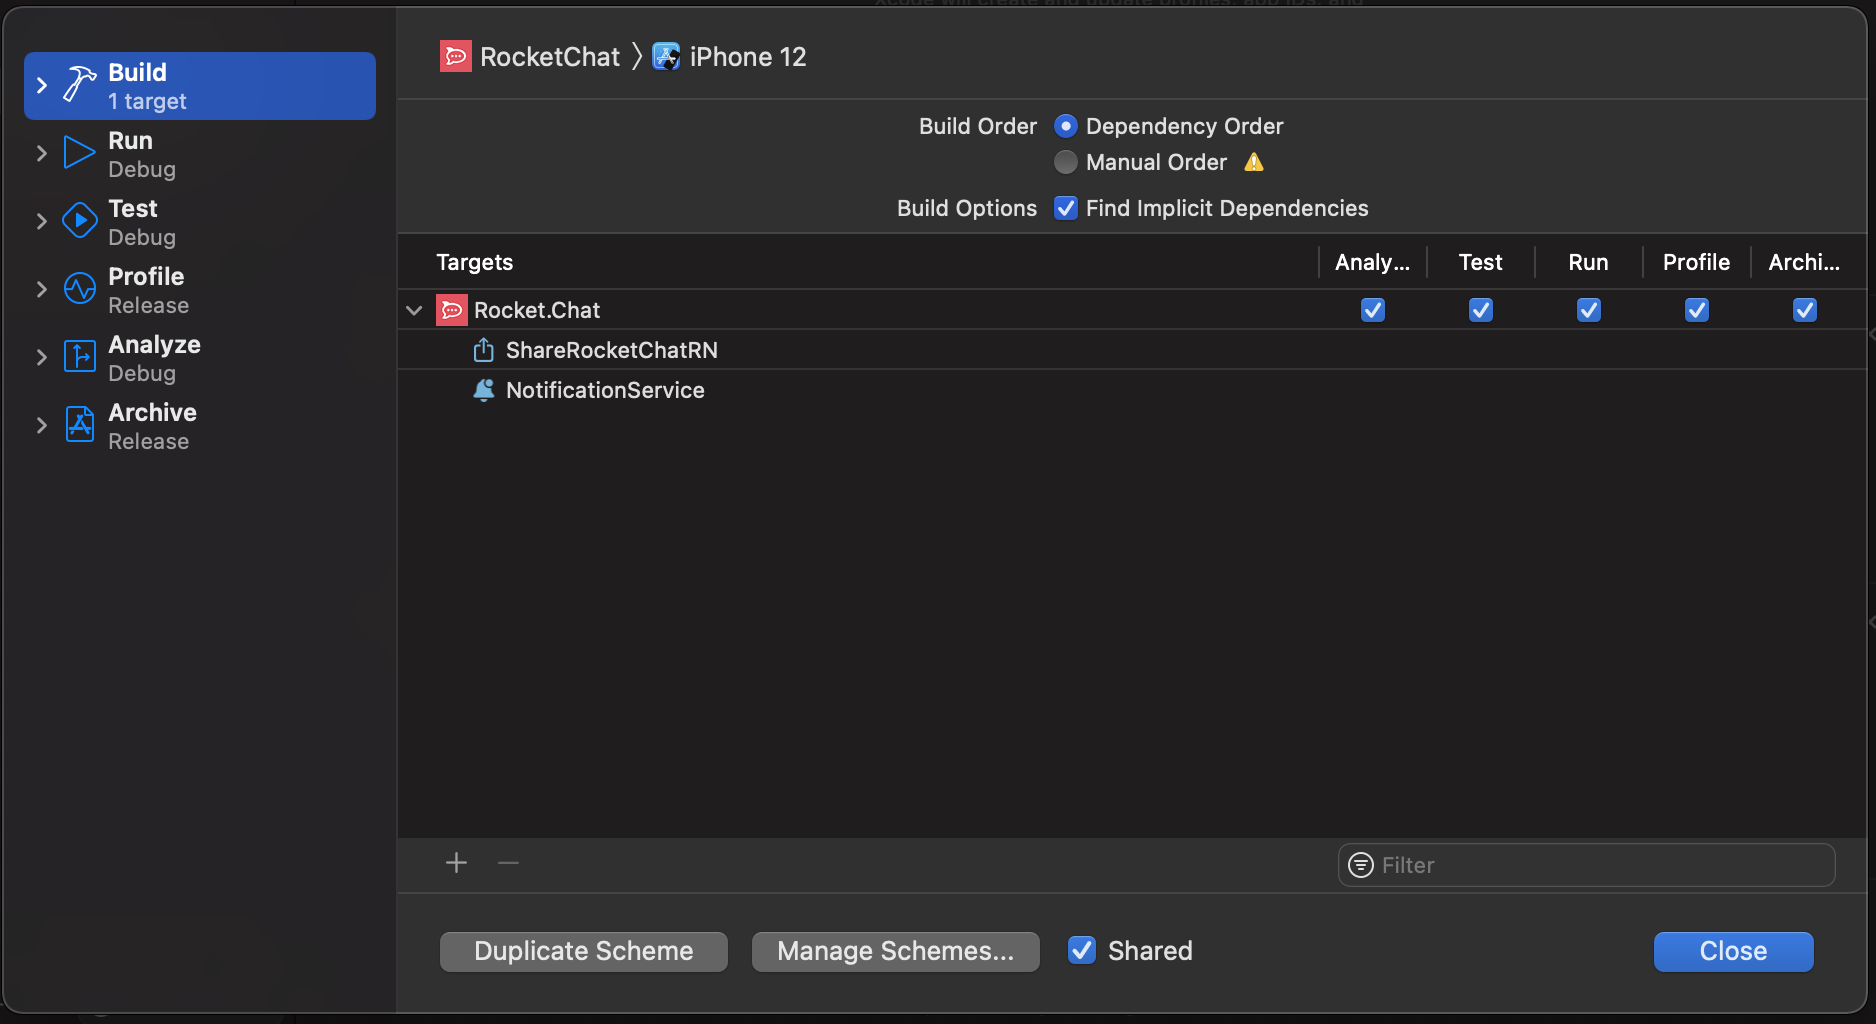Select the NotificationService dependency row
1876x1024 pixels.
[x=1132, y=390]
